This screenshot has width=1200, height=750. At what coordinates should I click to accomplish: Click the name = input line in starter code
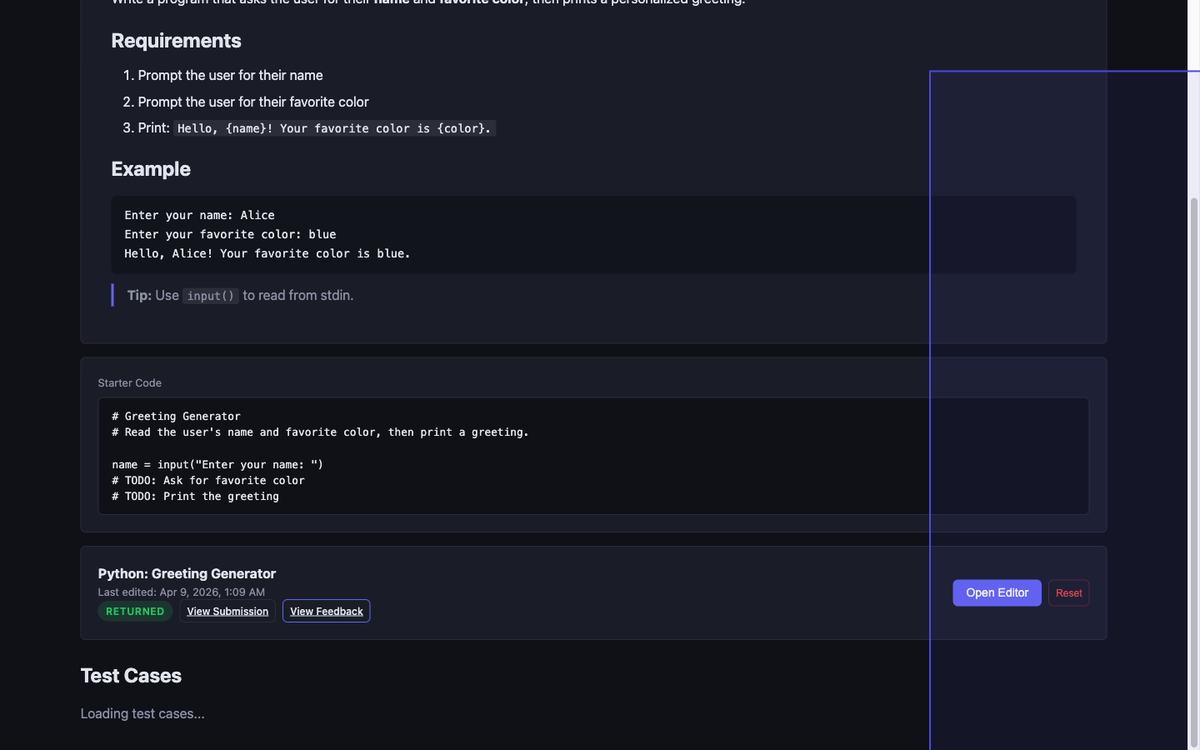click(217, 464)
